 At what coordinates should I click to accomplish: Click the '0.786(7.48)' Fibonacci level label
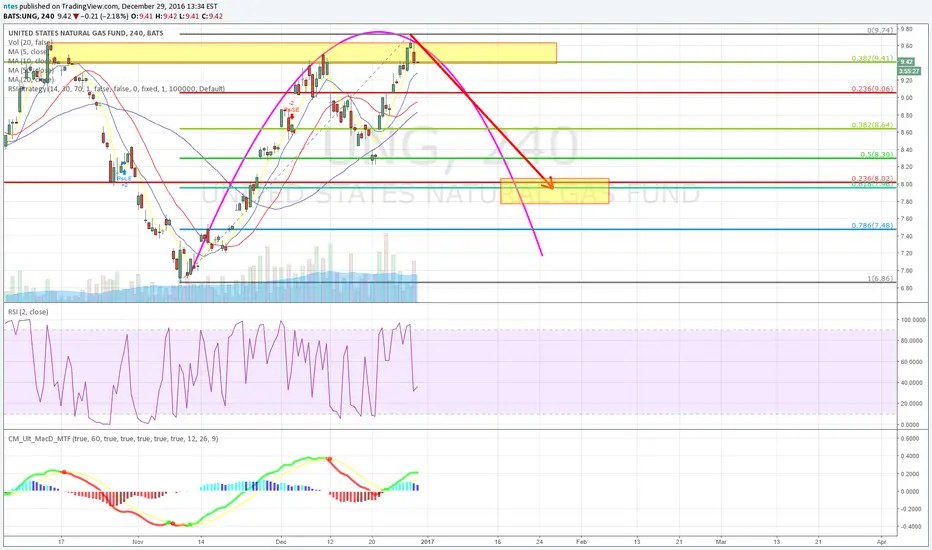[872, 225]
